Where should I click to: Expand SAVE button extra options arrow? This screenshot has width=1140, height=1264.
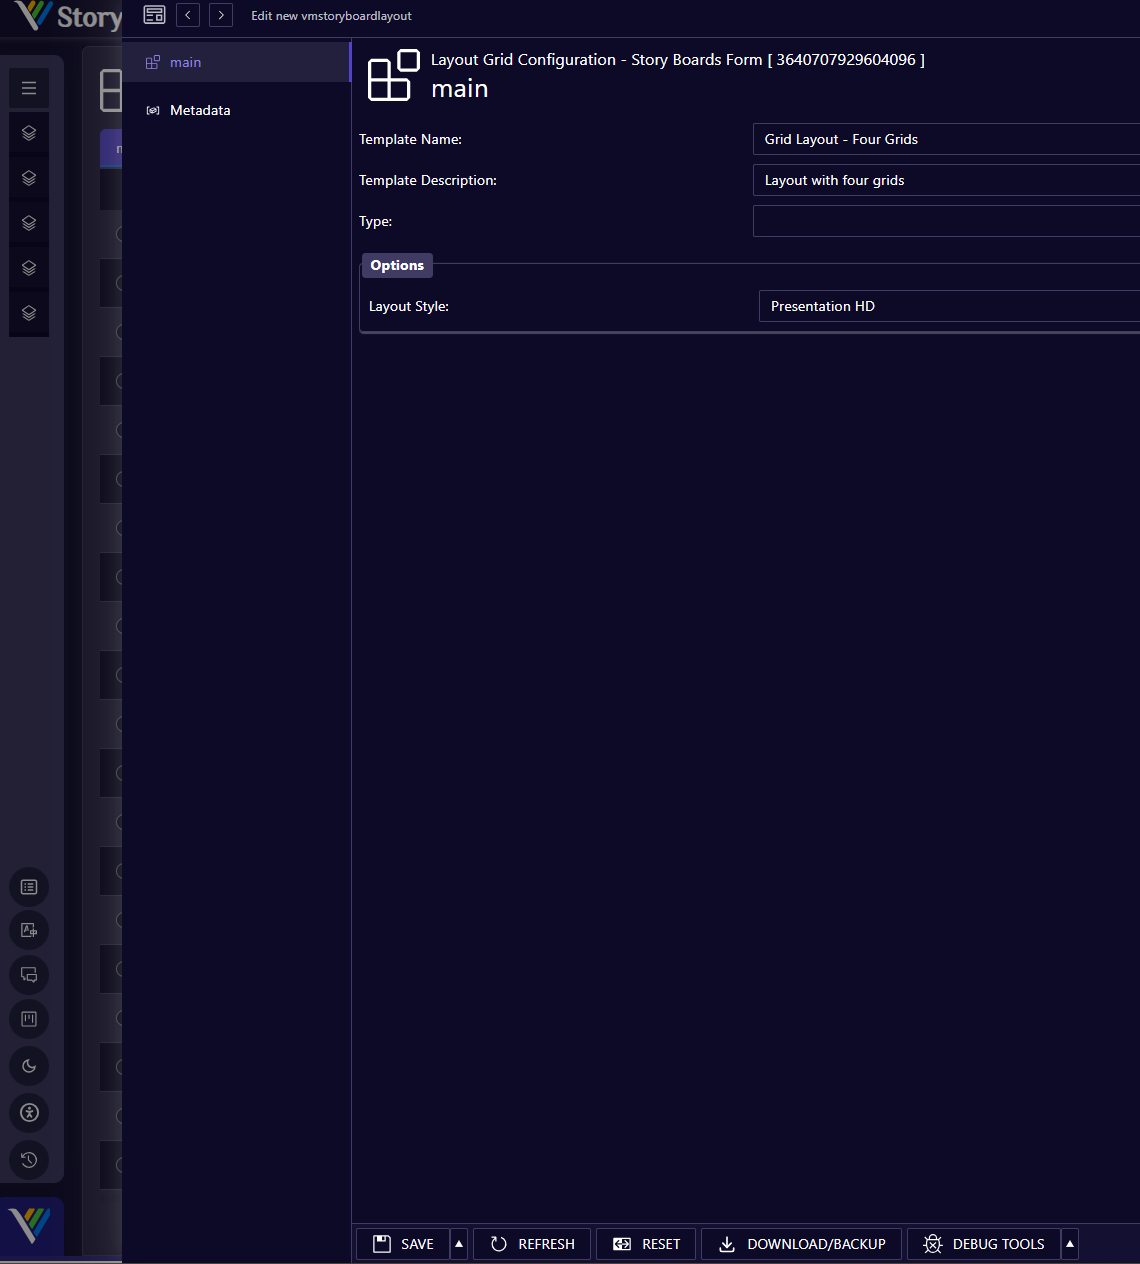pyautogui.click(x=458, y=1243)
